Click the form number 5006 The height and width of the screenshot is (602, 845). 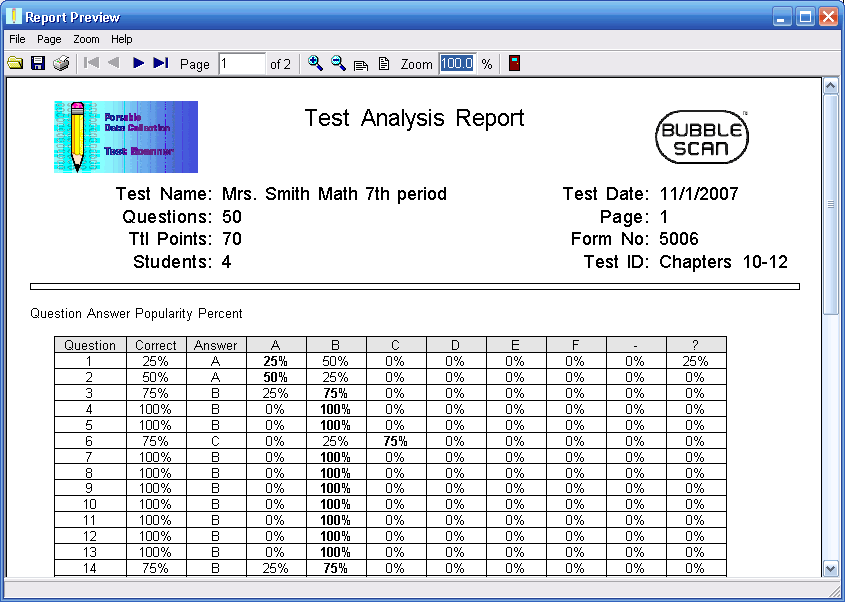click(x=679, y=239)
